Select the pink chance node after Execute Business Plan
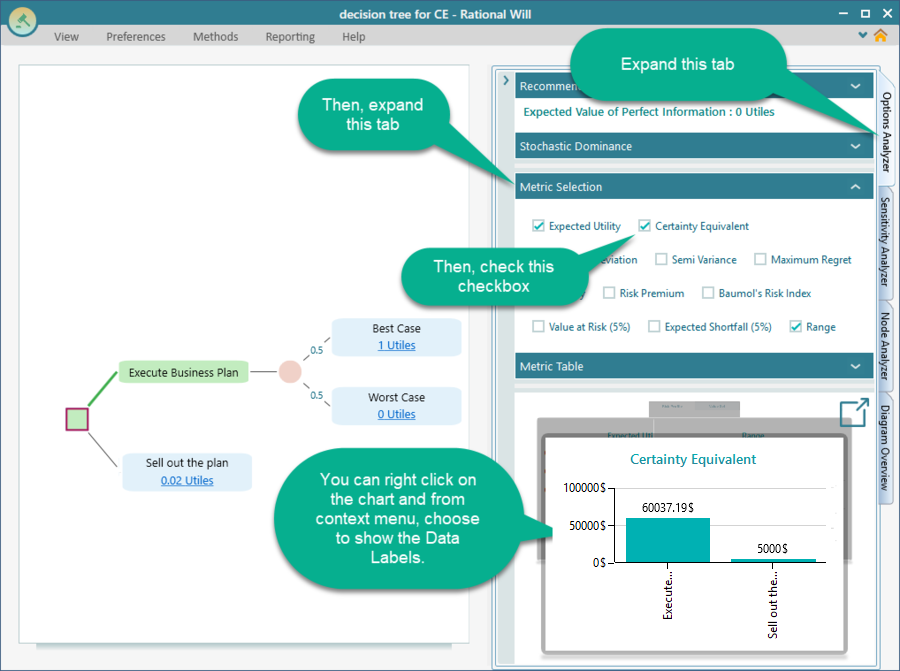 pyautogui.click(x=288, y=371)
